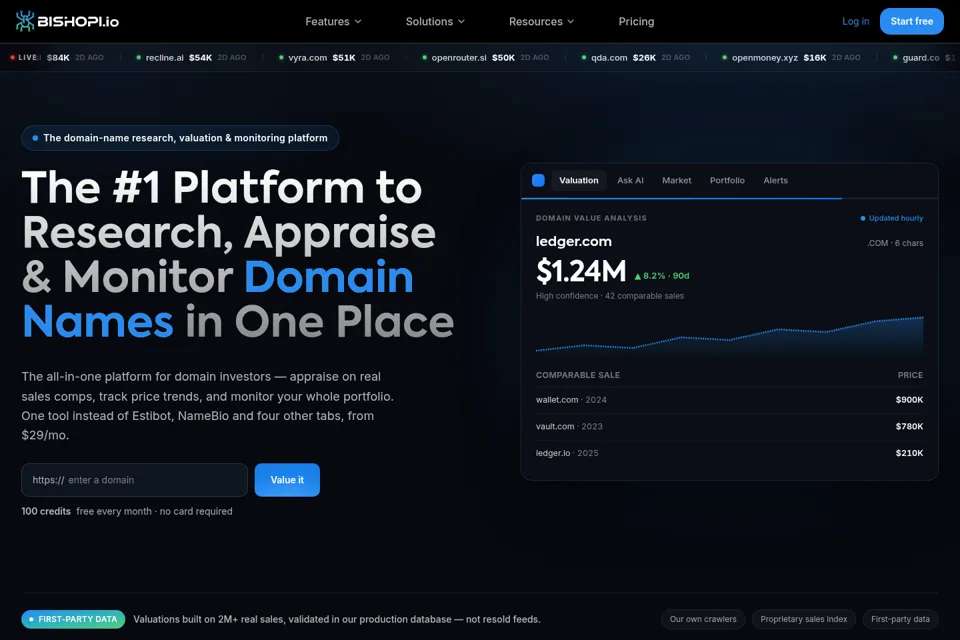Click guard.co ticker entry
960x640 pixels.
924,58
